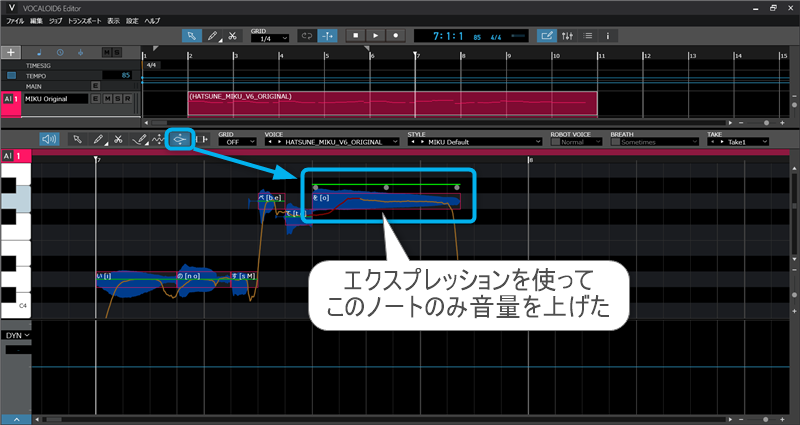The height and width of the screenshot is (425, 800).
Task: Open the musical editor view icon
Action: 547,36
